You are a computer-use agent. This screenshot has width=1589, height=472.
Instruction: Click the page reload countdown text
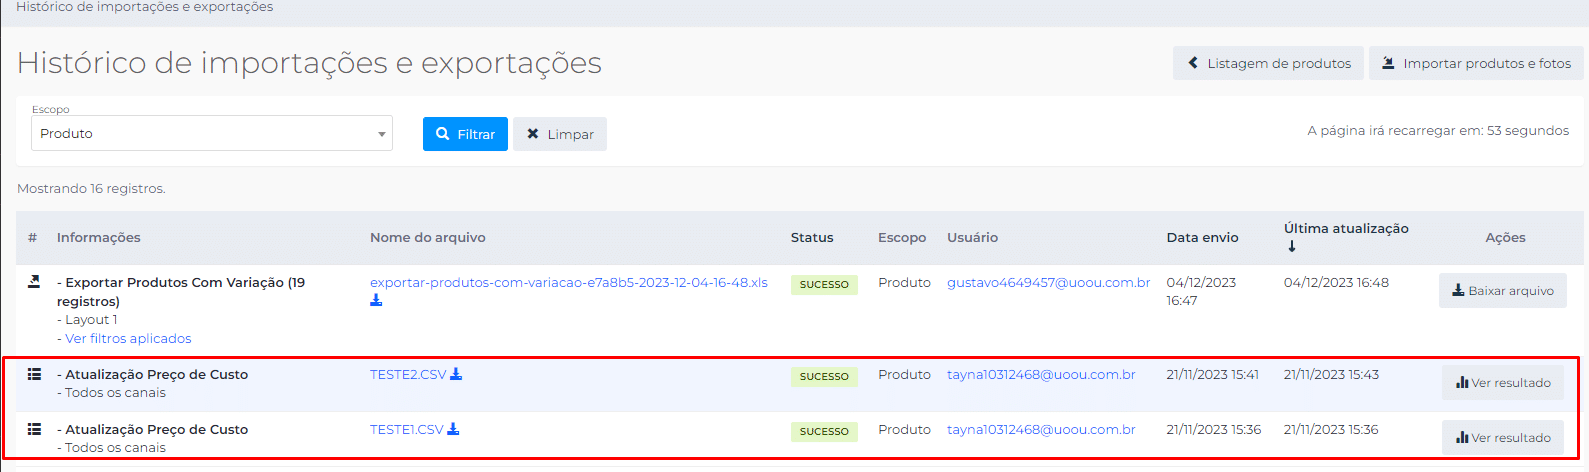click(1438, 131)
